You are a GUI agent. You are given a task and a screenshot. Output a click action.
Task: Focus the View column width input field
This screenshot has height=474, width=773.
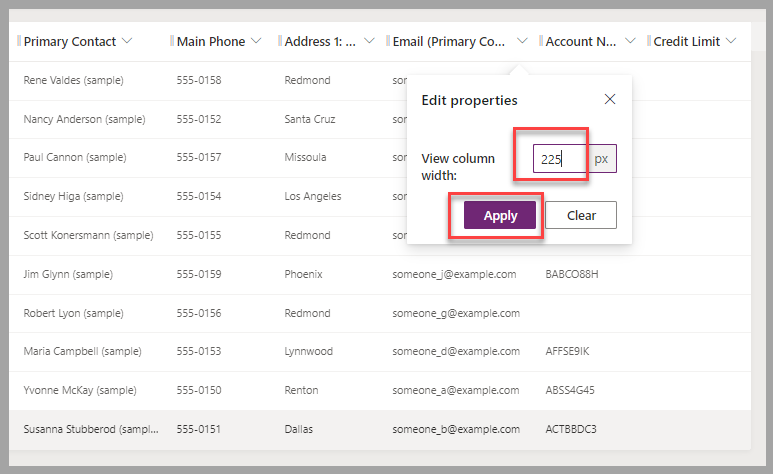560,159
